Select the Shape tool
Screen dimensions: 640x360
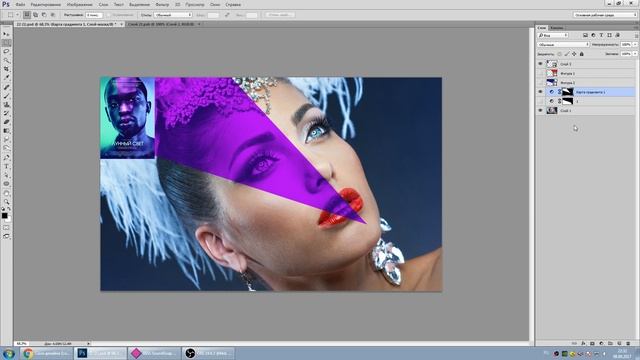click(6, 184)
